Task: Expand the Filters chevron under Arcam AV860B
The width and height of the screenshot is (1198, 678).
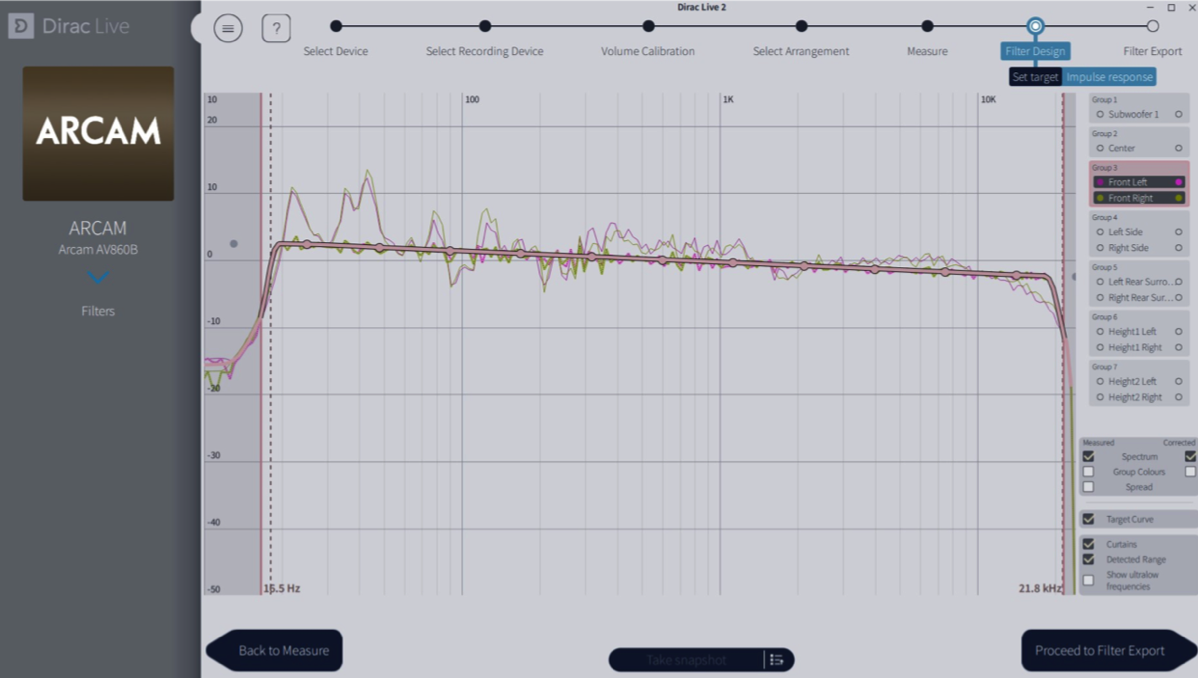Action: (x=98, y=279)
